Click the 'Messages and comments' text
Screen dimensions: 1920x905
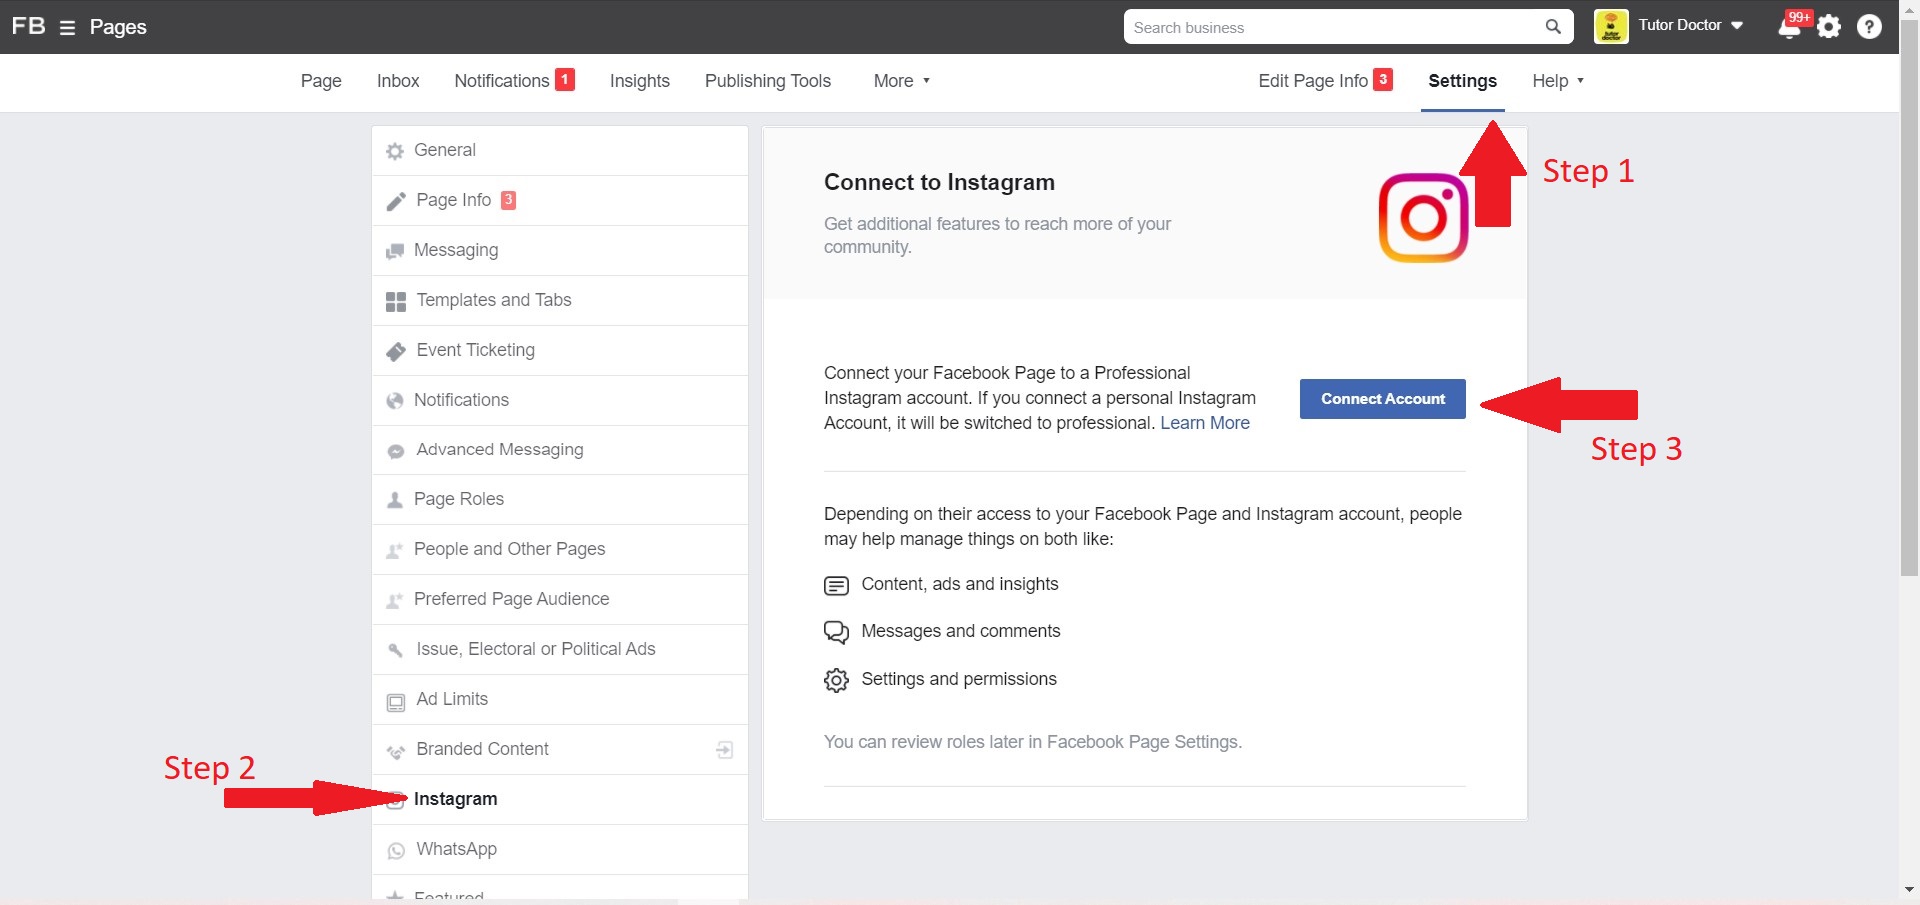click(x=961, y=631)
